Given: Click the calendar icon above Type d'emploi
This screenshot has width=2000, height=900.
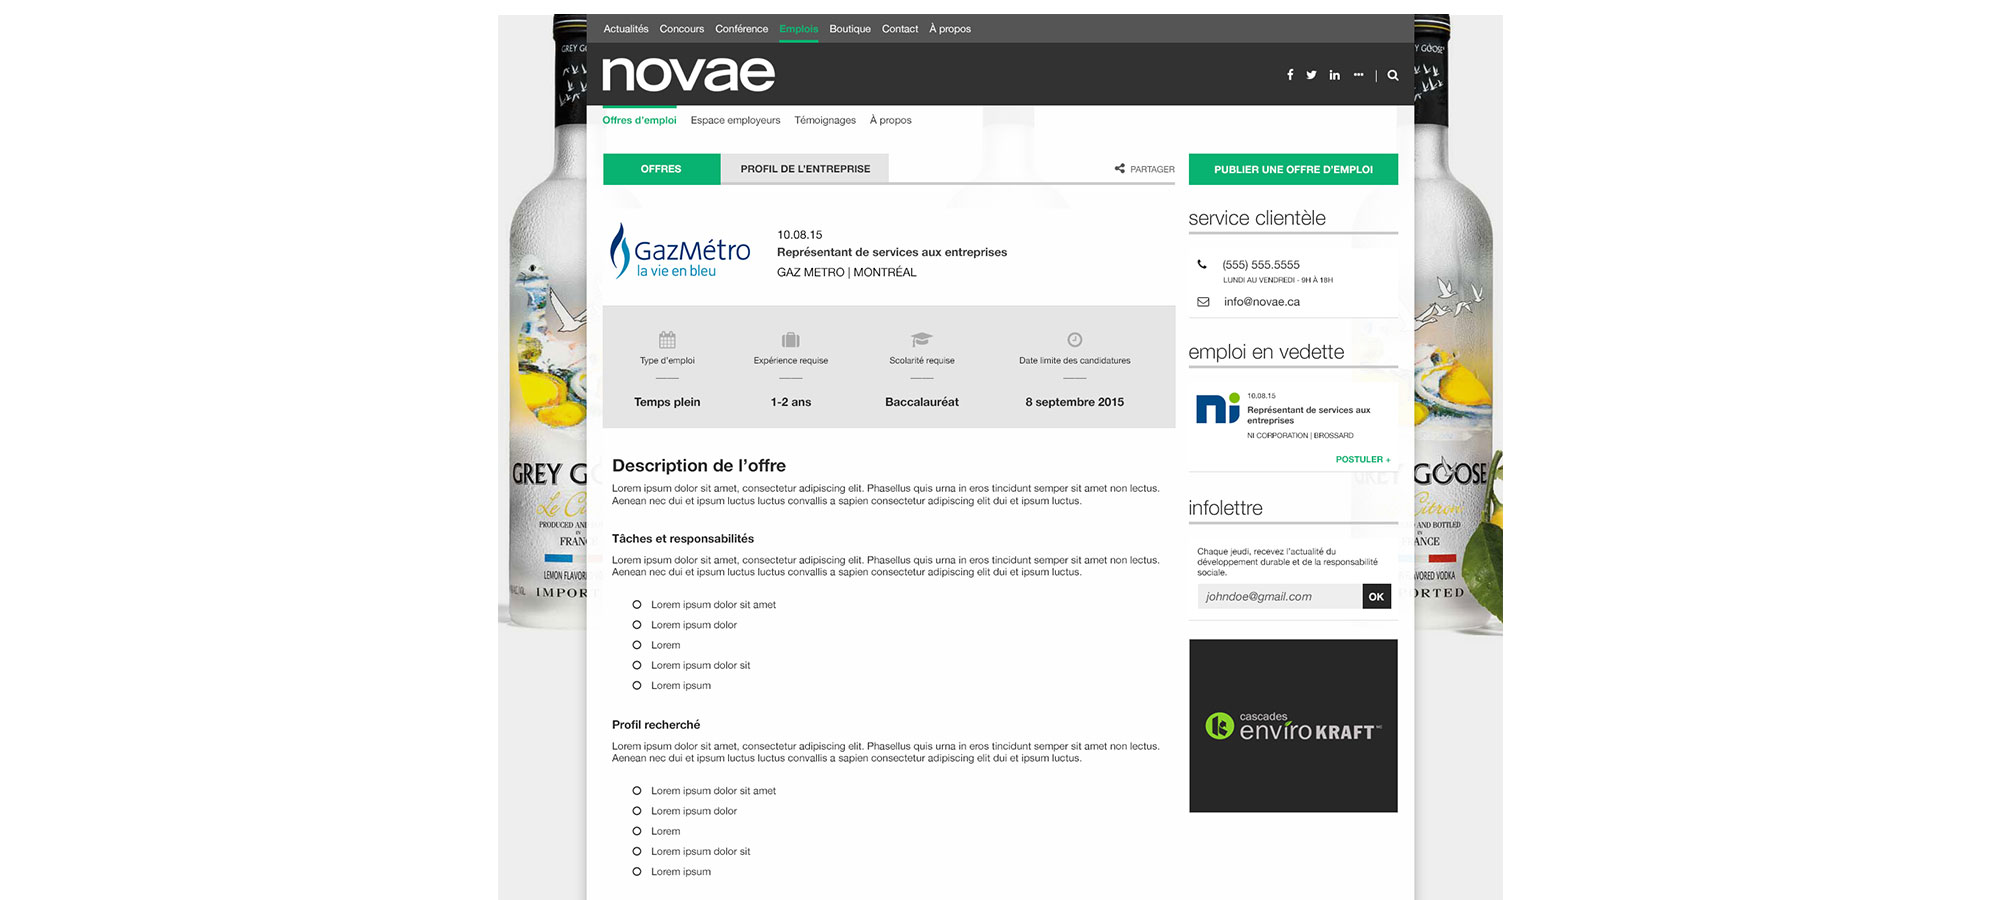Looking at the screenshot, I should pyautogui.click(x=667, y=340).
